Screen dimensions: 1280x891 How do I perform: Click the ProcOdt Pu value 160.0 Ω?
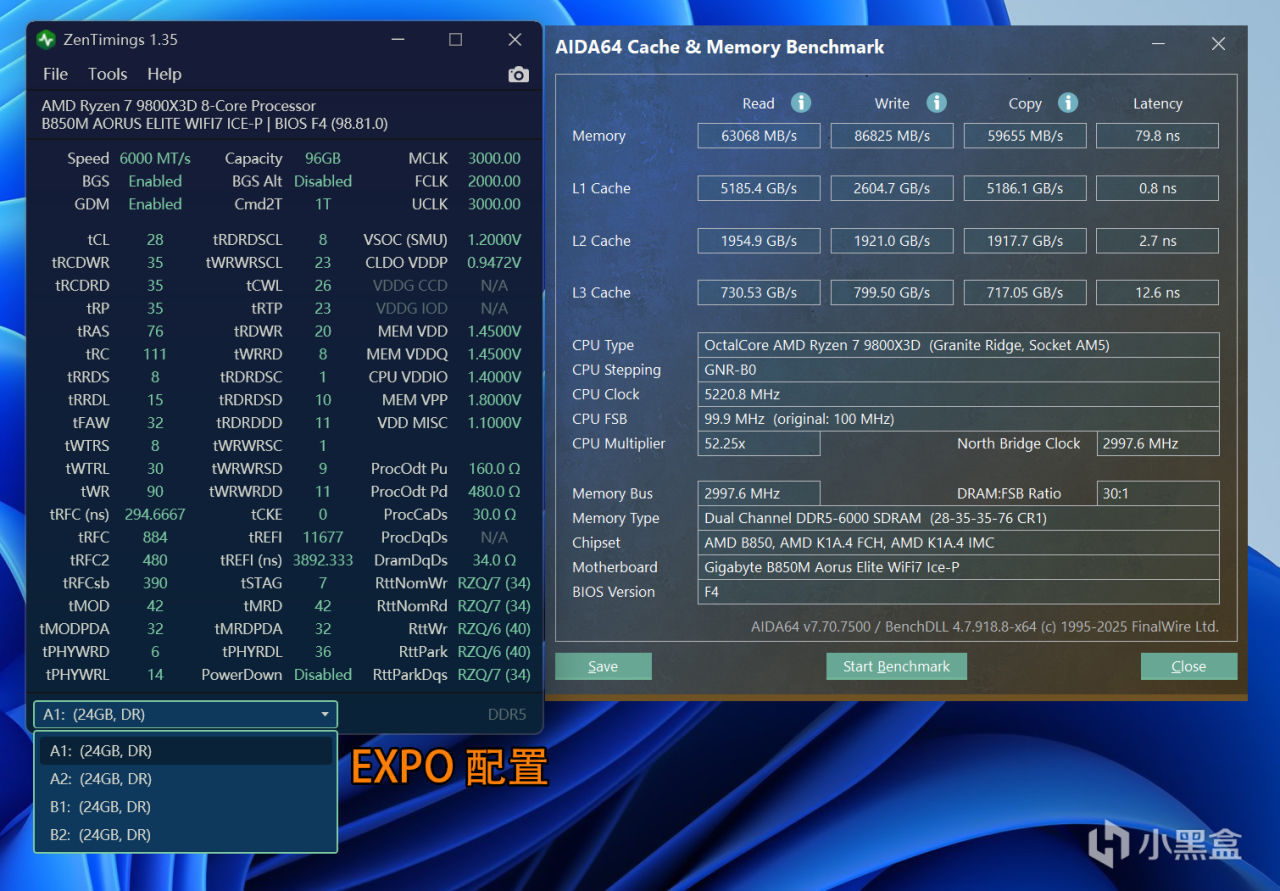494,468
